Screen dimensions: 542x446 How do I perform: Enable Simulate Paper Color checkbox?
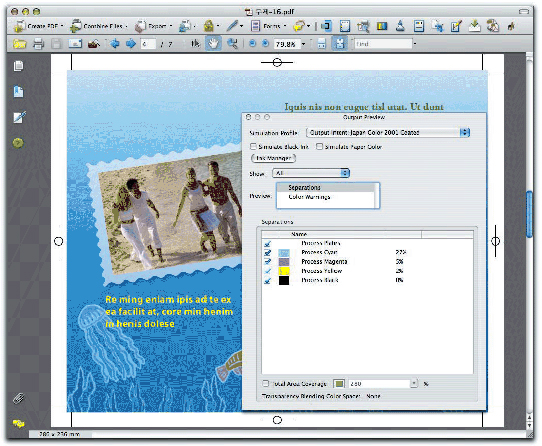click(319, 146)
